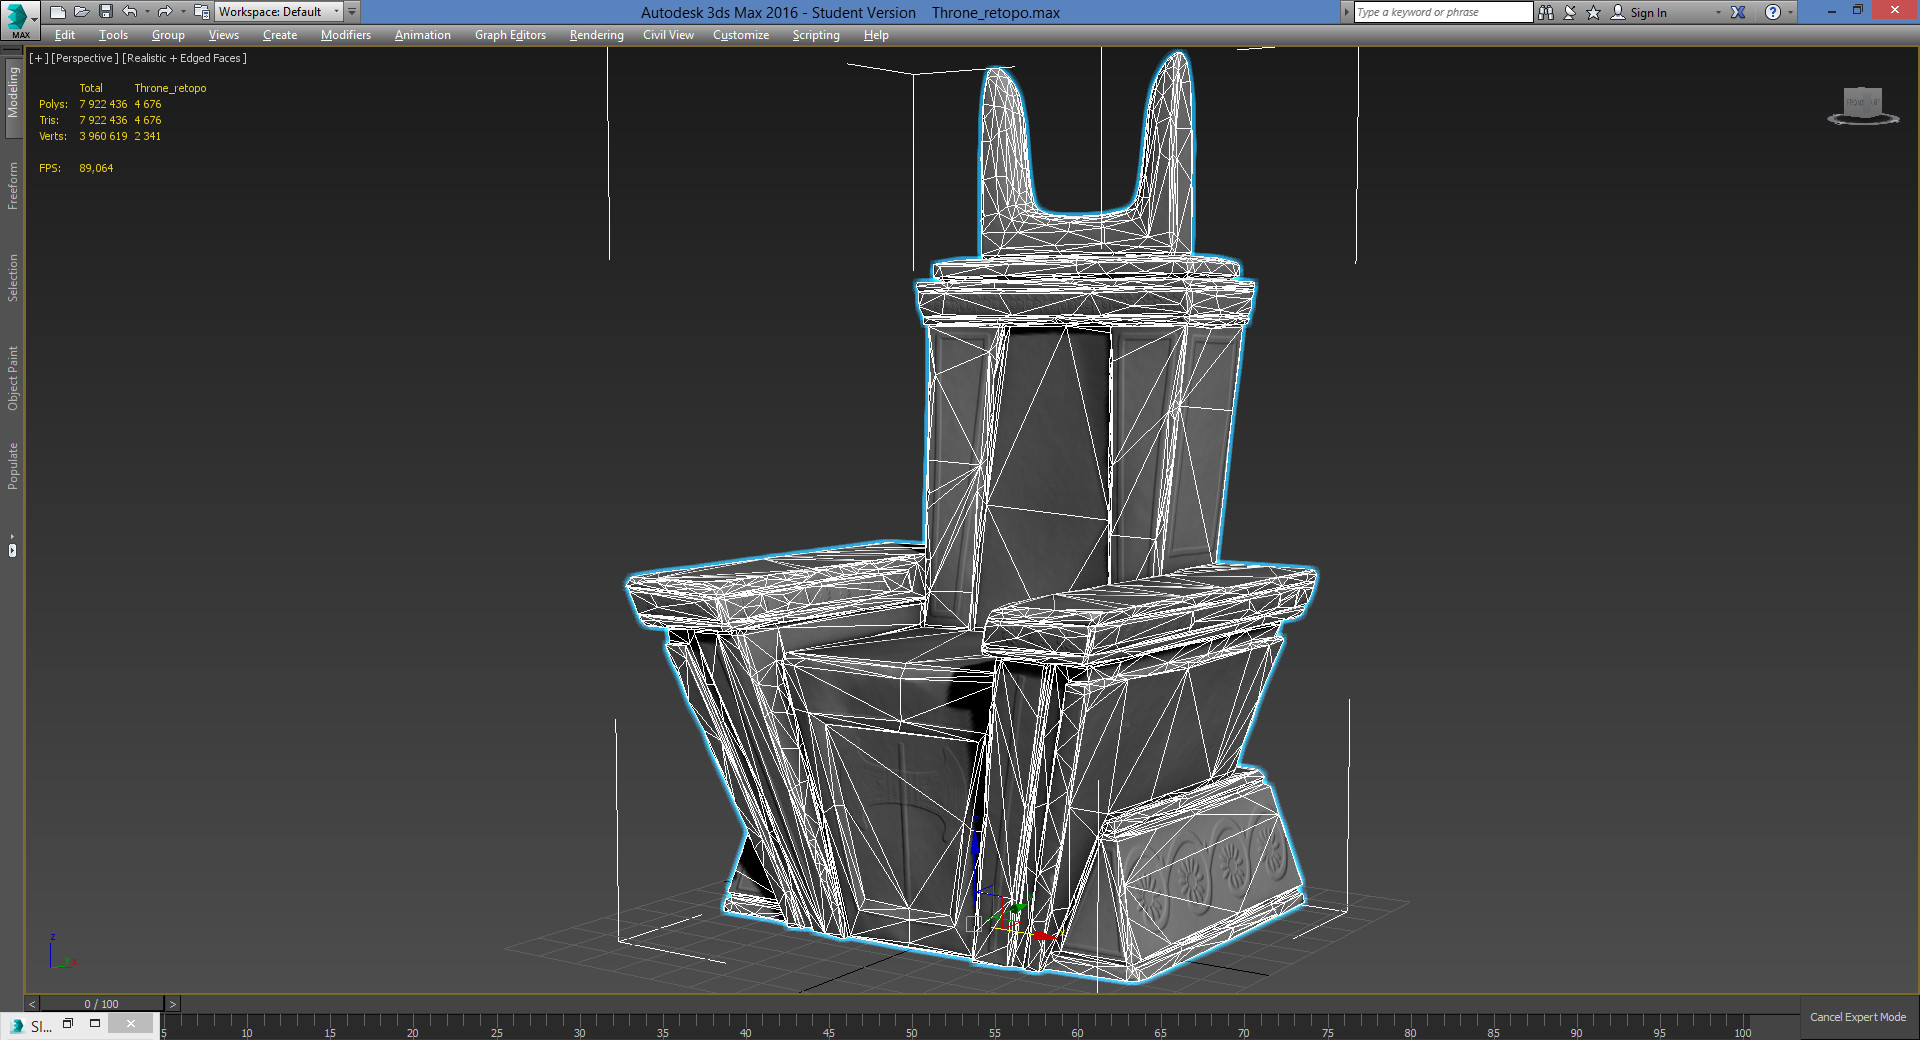The width and height of the screenshot is (1920, 1040).
Task: Open the Autodesk Exchange X icon
Action: coord(1738,12)
